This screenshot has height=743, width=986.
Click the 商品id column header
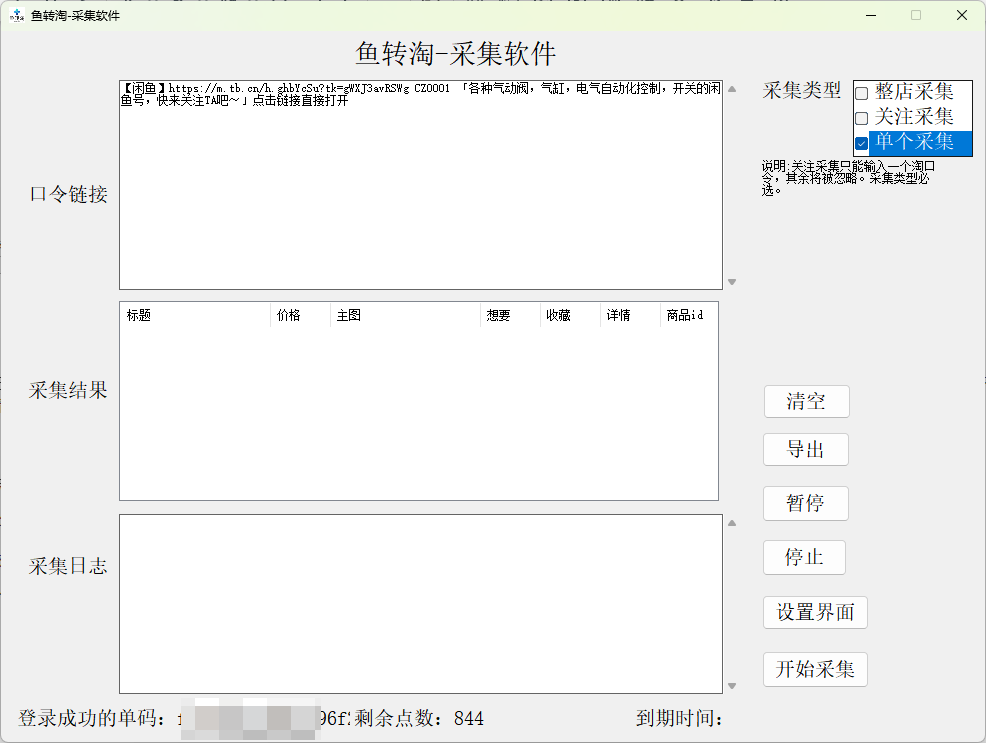click(689, 315)
